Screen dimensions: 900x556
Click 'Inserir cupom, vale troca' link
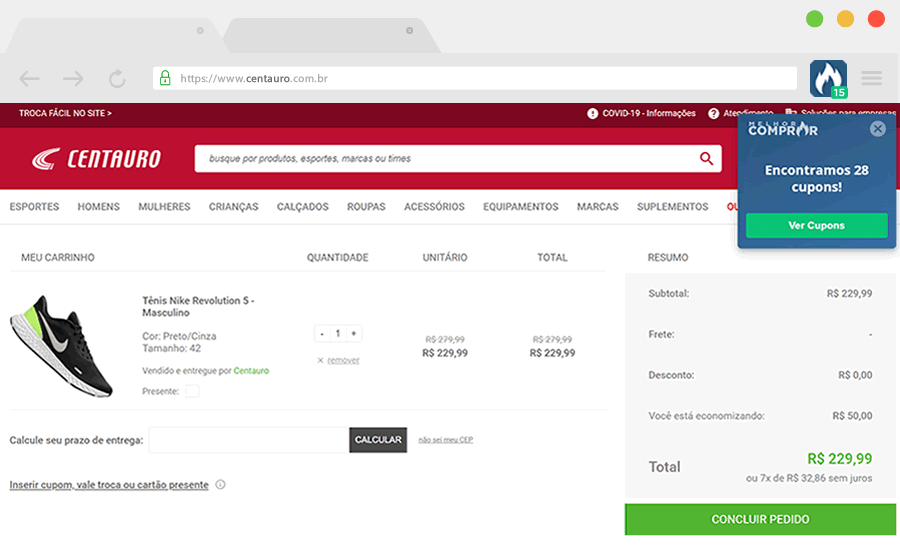(109, 485)
